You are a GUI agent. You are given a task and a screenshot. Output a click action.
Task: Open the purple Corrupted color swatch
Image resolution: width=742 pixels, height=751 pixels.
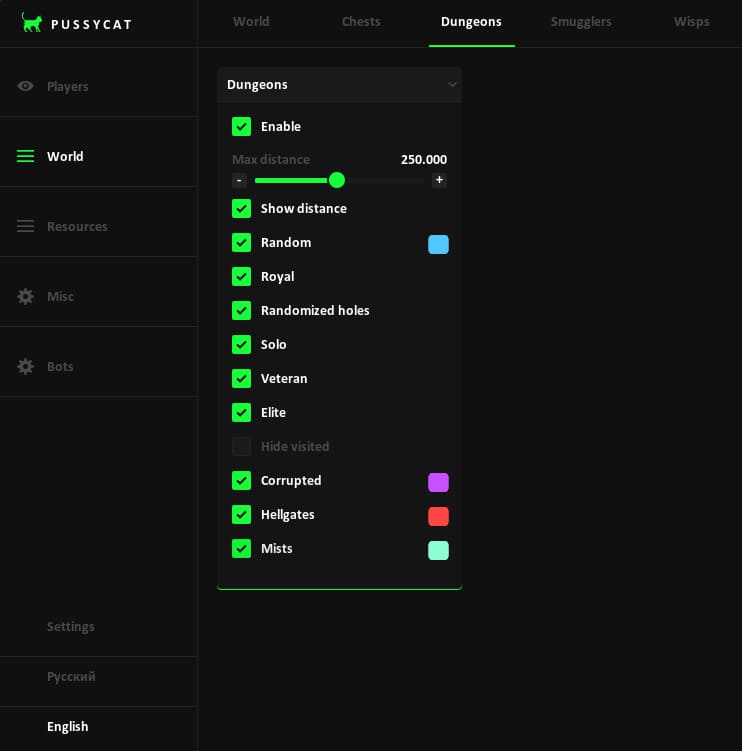(438, 482)
